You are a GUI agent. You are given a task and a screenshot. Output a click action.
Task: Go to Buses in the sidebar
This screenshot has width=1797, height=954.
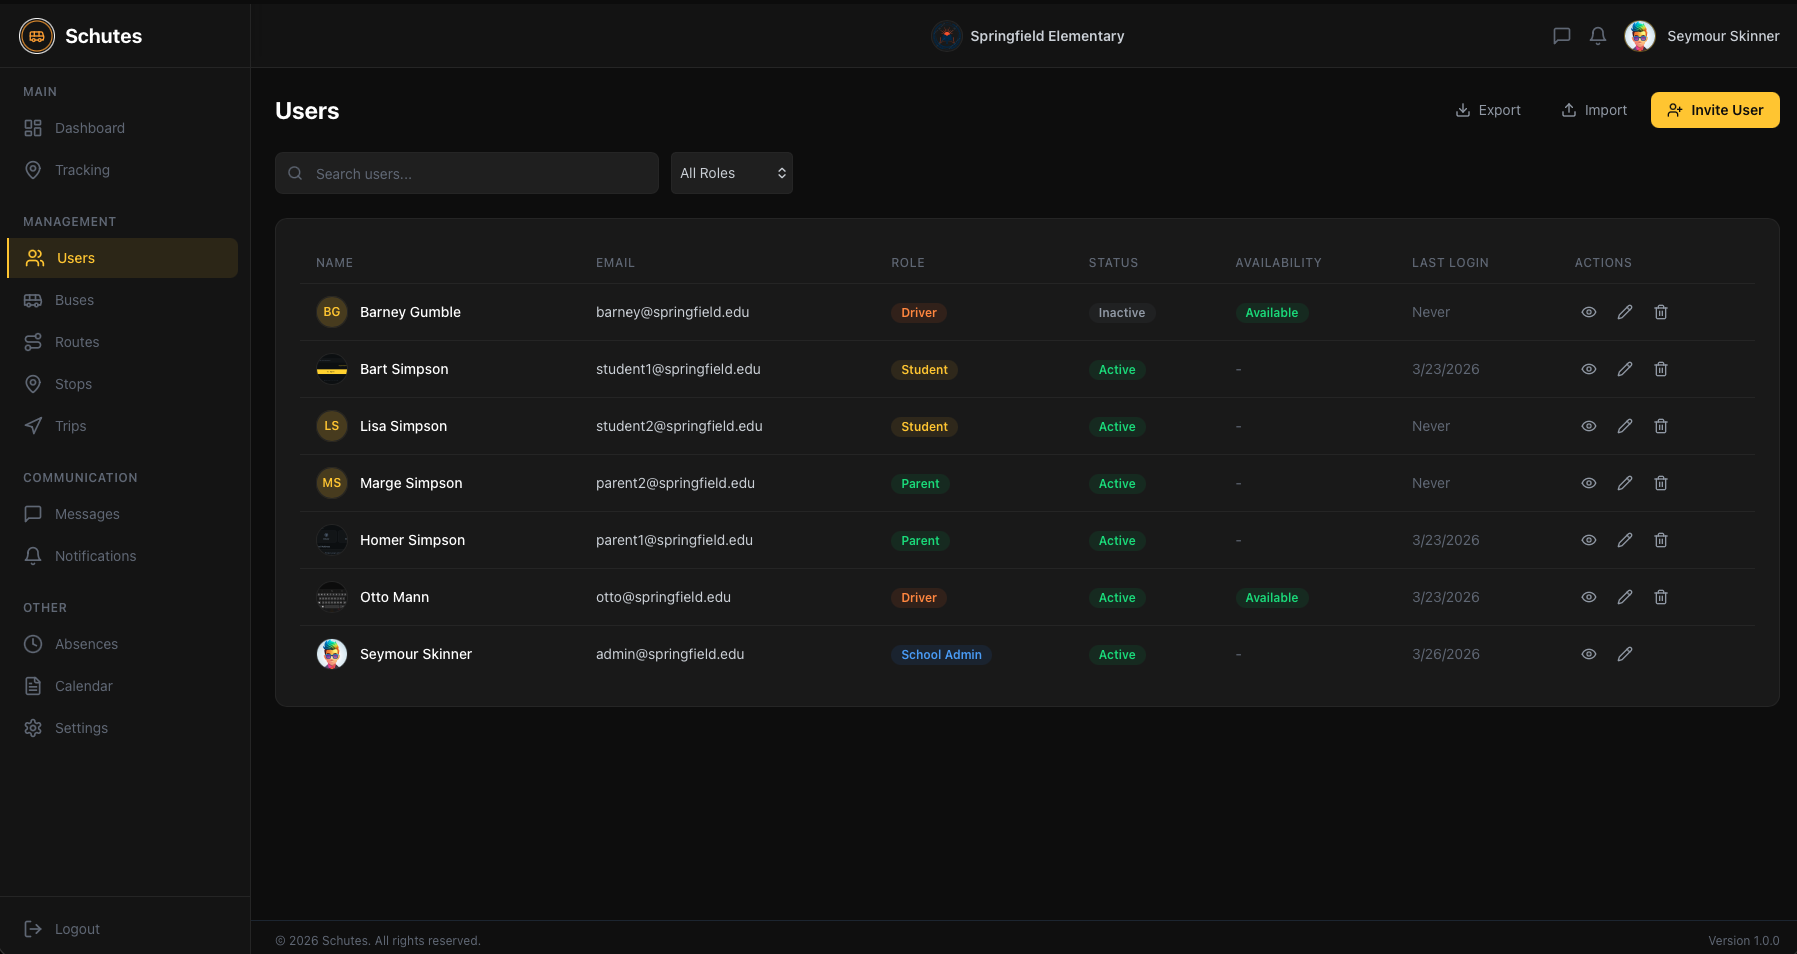(74, 300)
